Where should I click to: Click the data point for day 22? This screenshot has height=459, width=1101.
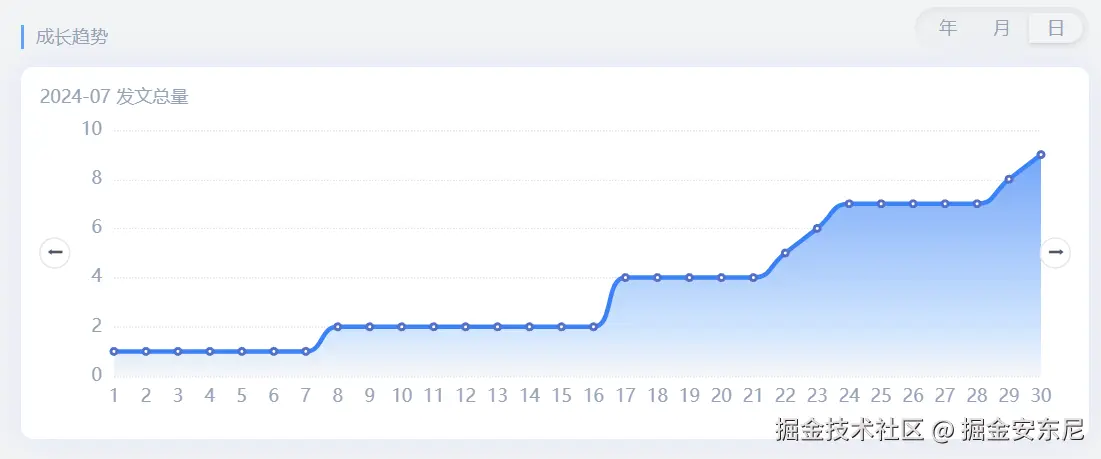point(785,253)
